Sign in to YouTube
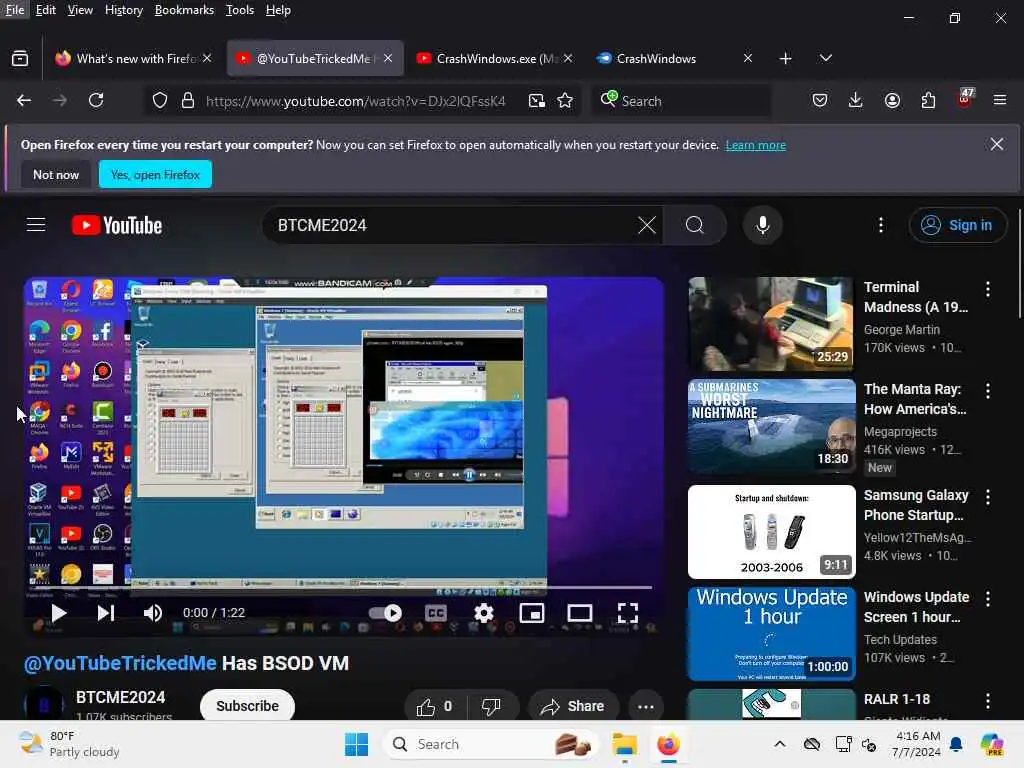This screenshot has height=768, width=1024. [x=957, y=225]
